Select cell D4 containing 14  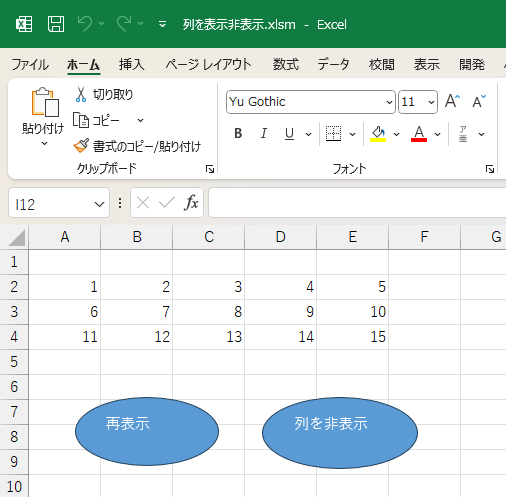coord(281,337)
